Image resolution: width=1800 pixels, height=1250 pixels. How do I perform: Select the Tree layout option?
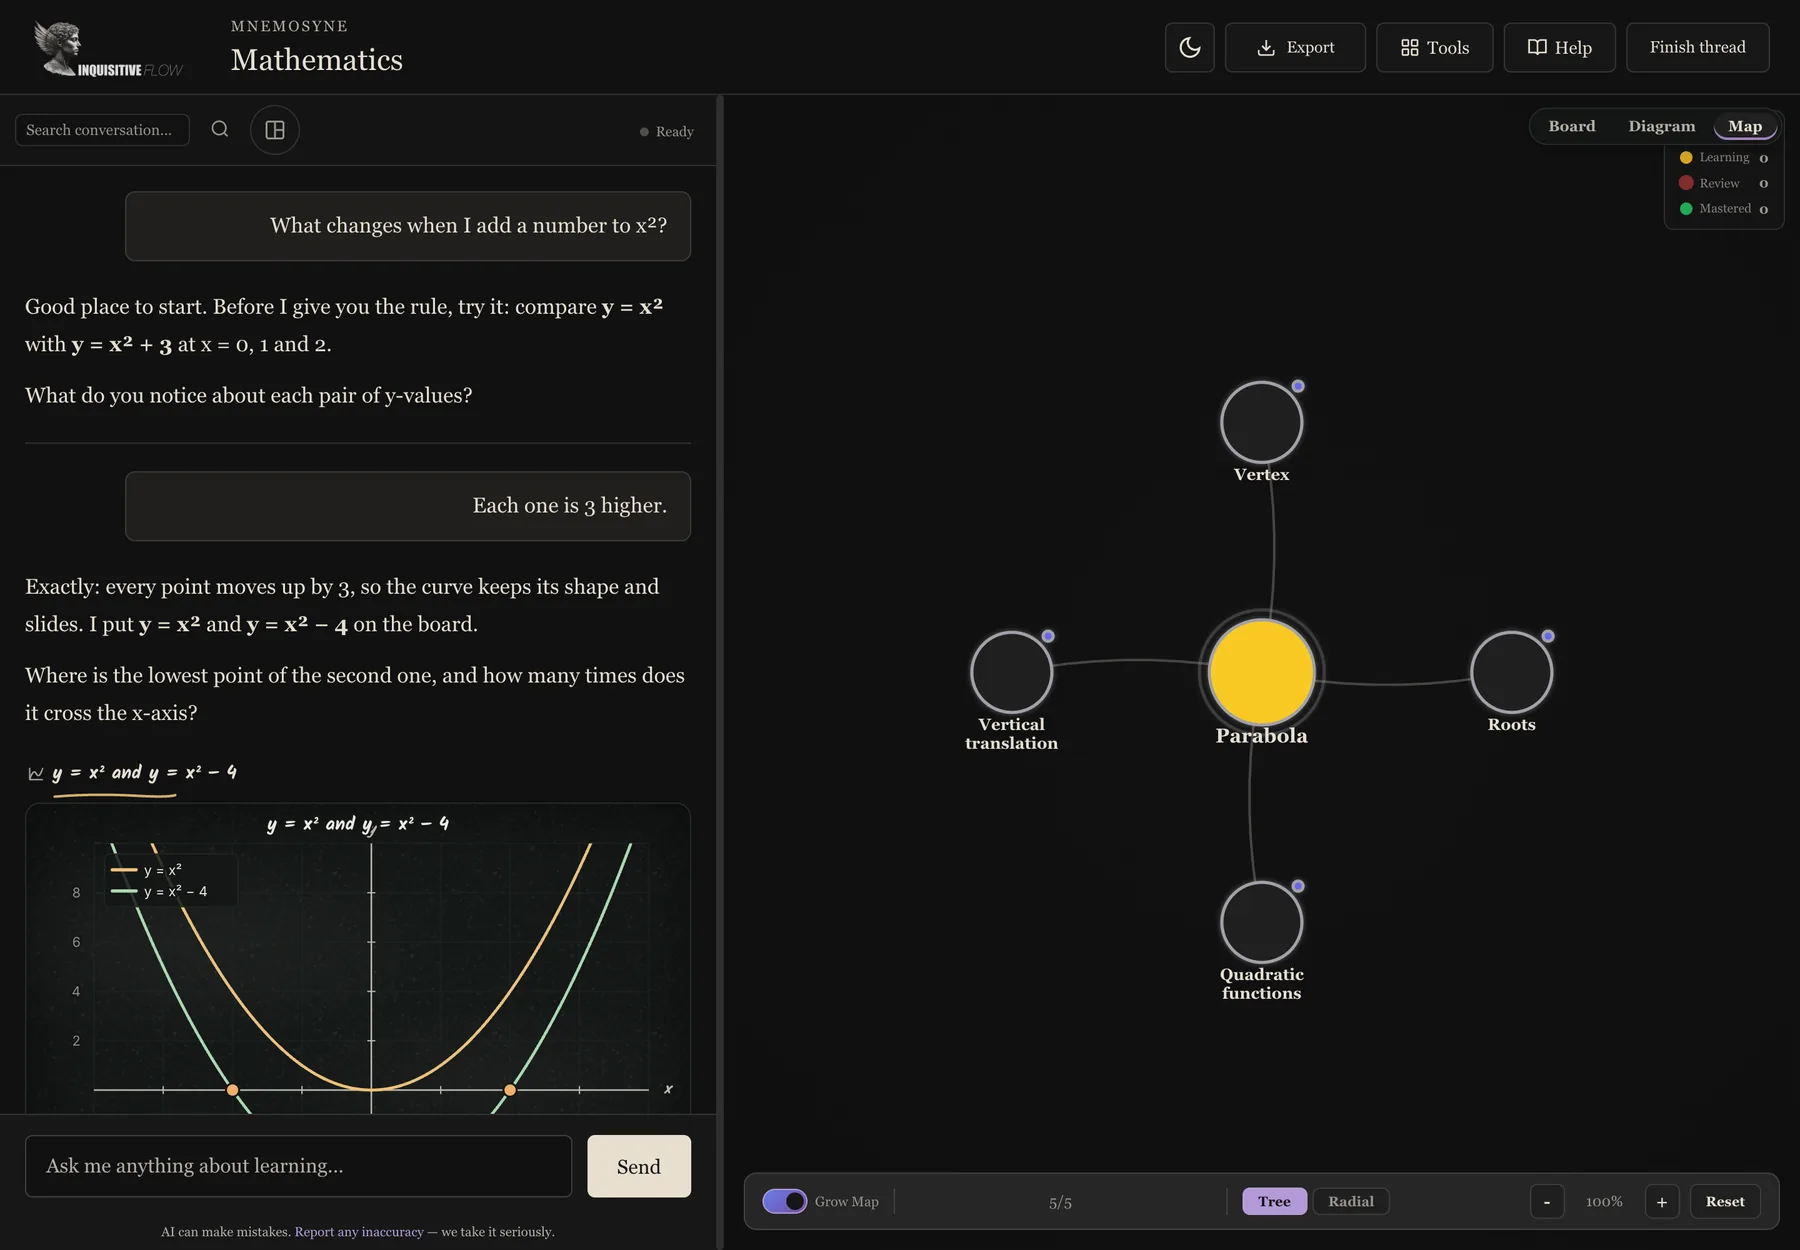tap(1274, 1201)
